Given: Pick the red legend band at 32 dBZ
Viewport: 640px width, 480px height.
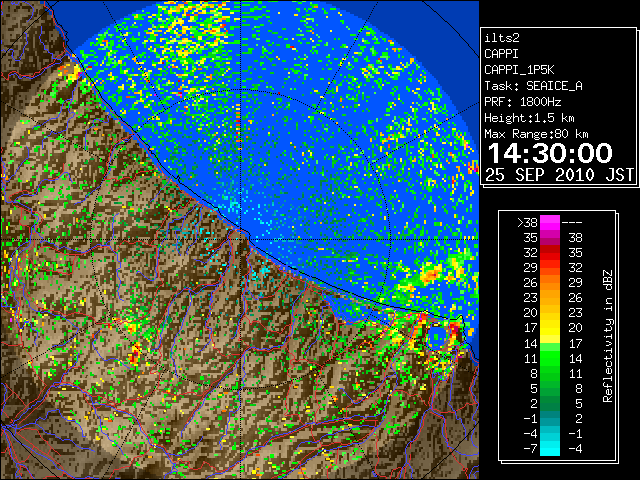Looking at the screenshot, I should coord(550,253).
